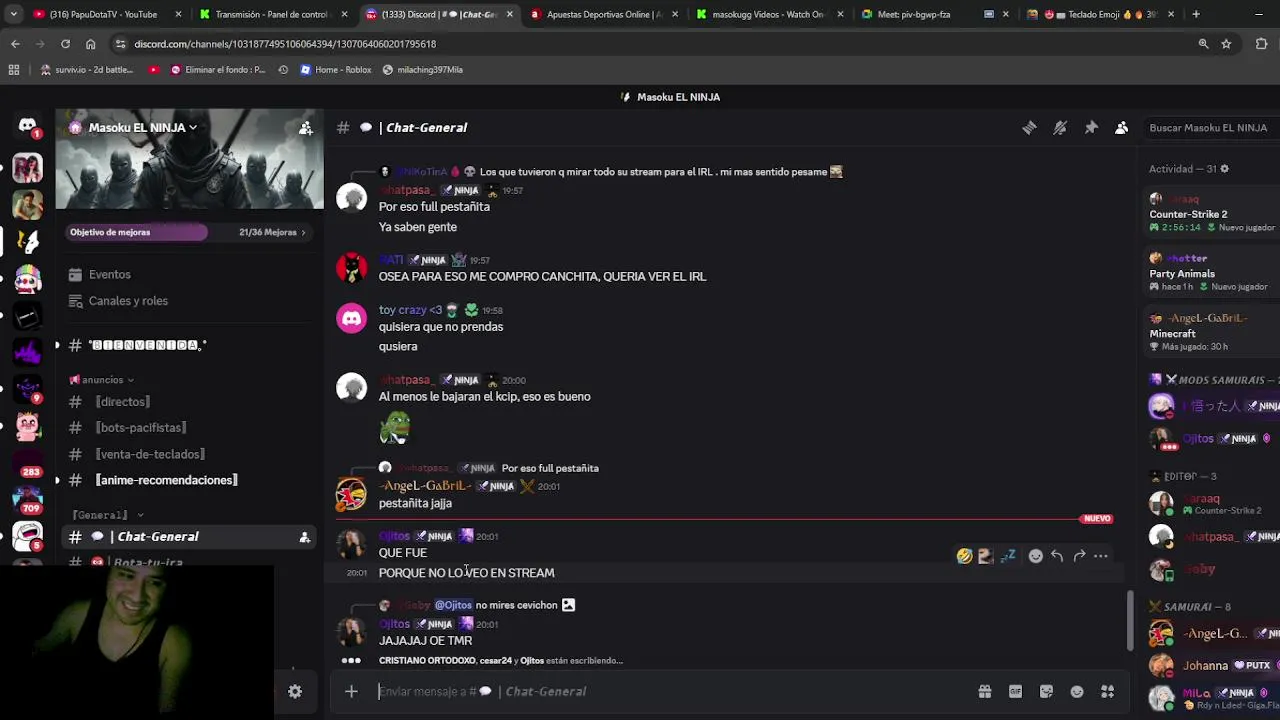This screenshot has width=1280, height=720.
Task: Select the anime-recomendaciones channel
Action: tap(166, 480)
